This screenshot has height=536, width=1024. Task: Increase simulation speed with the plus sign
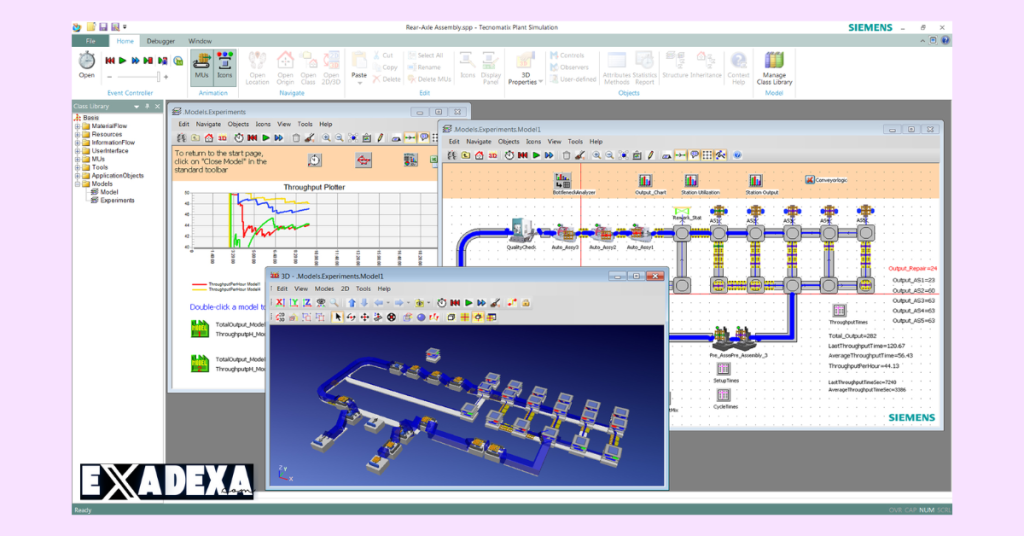coord(166,76)
